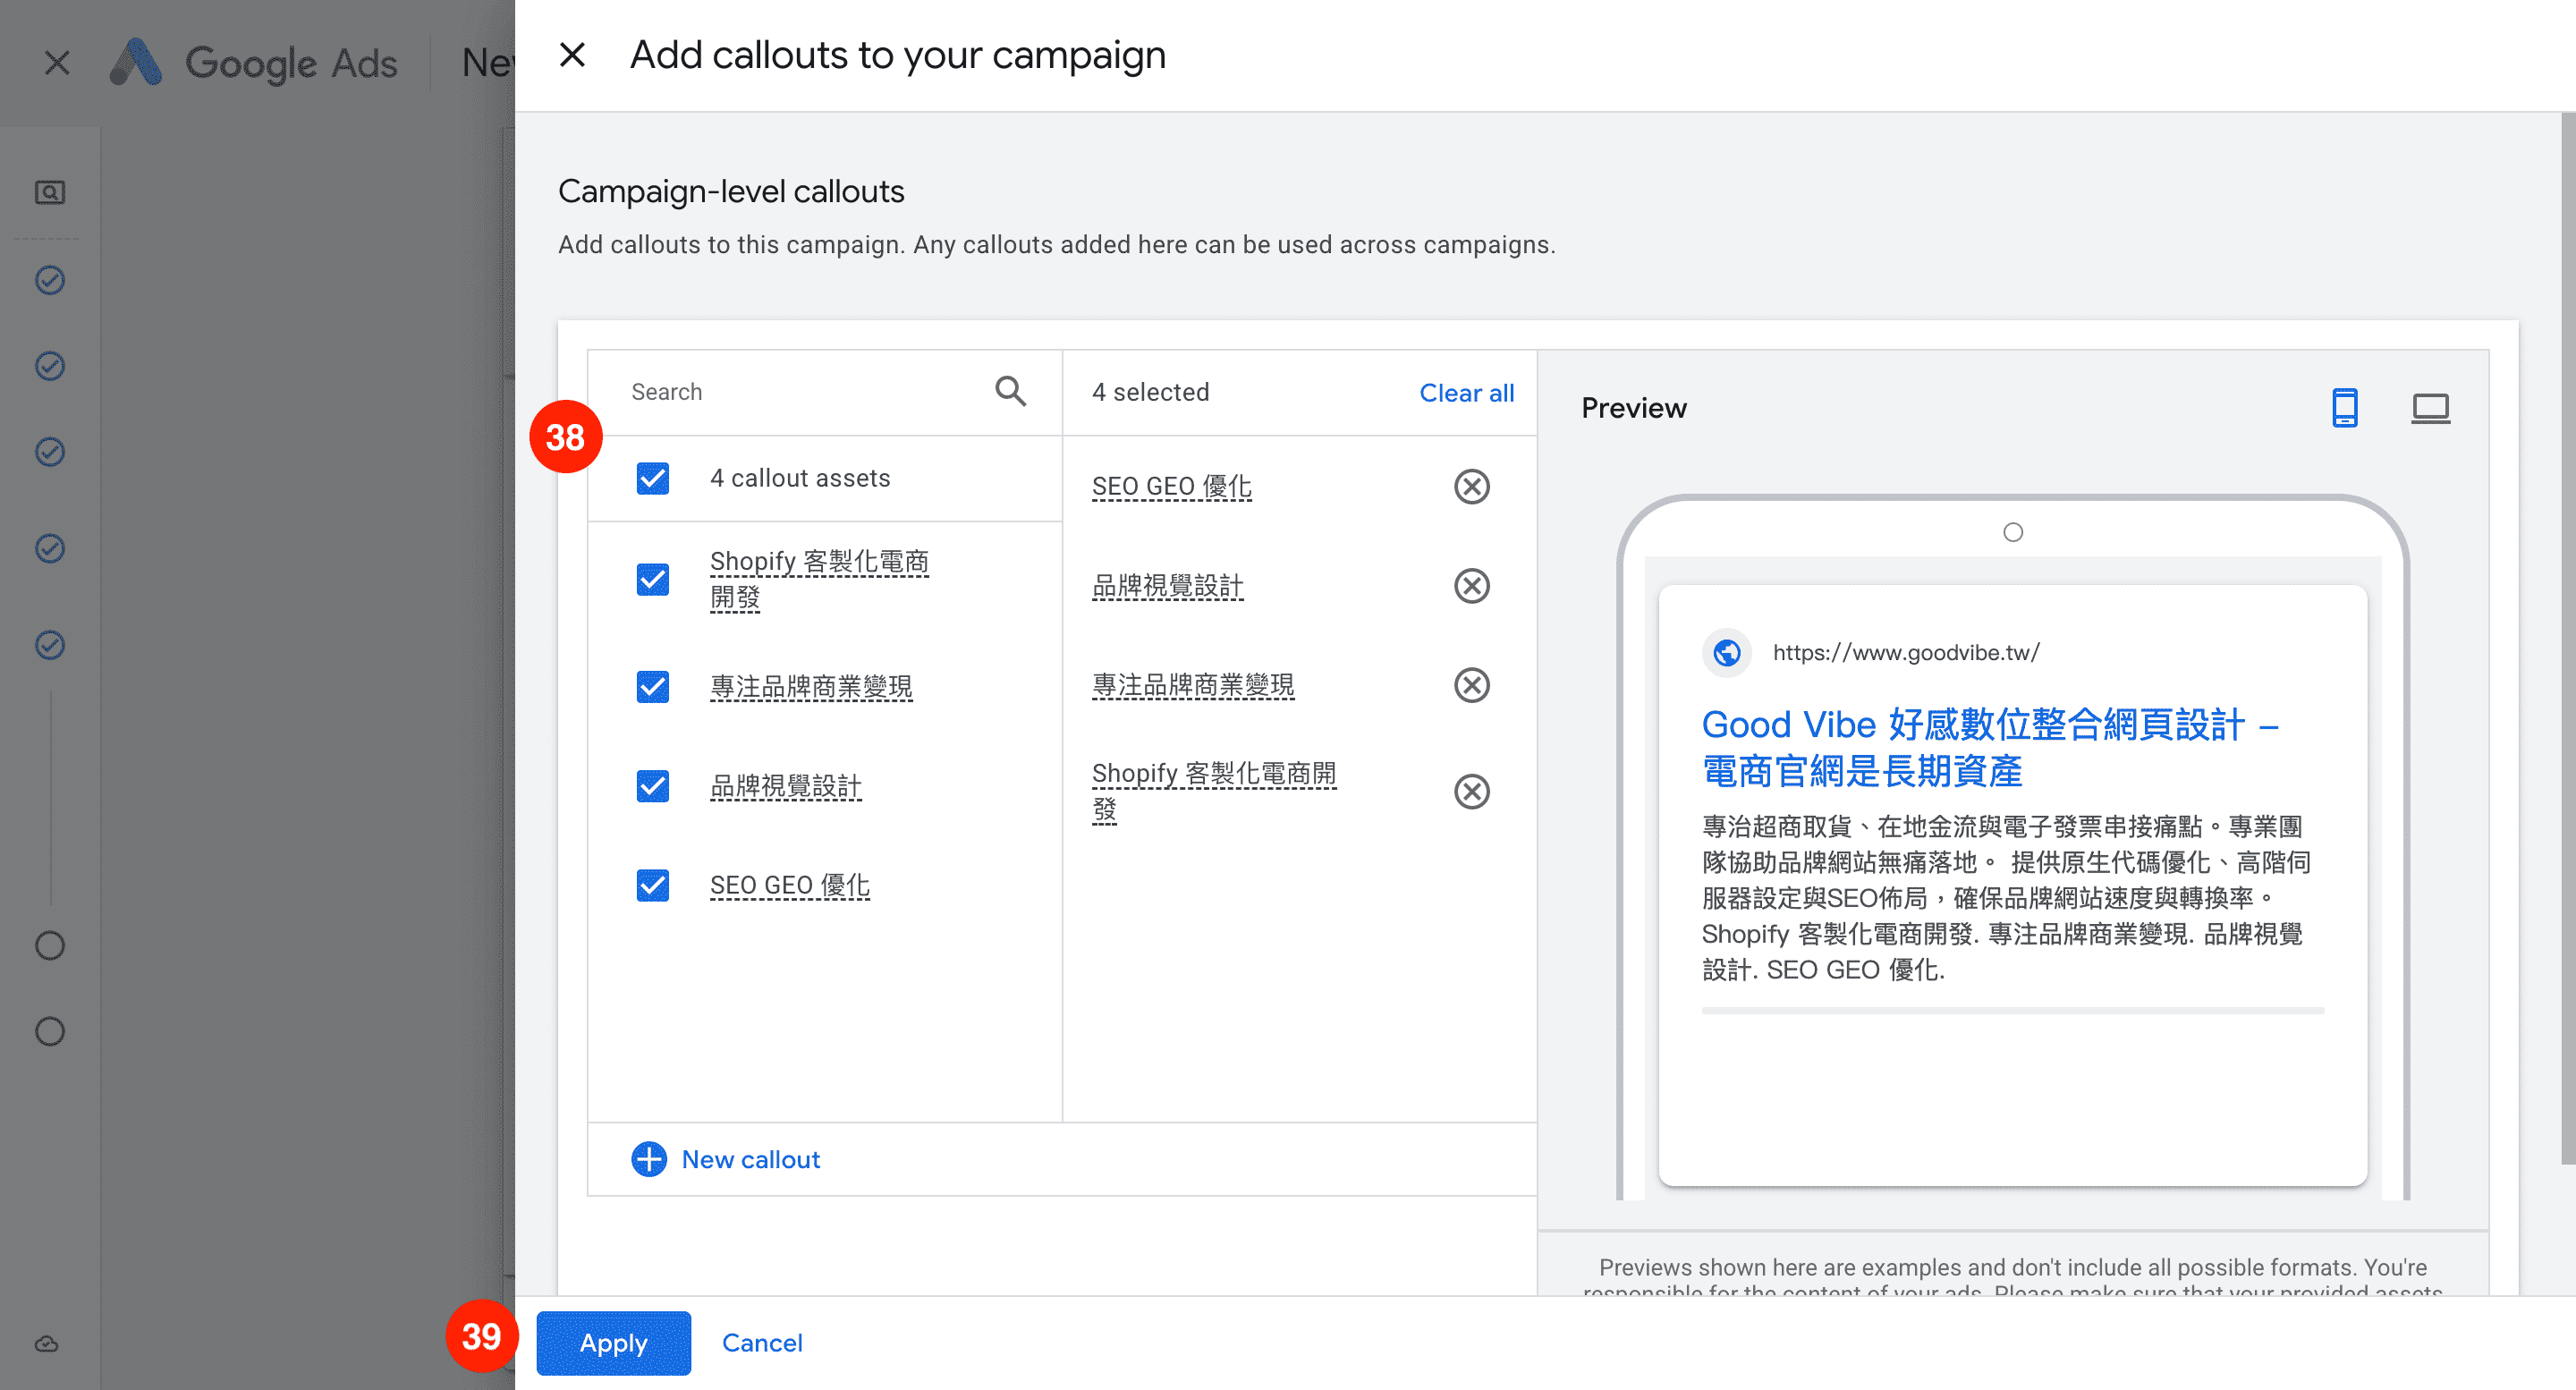Click the second completed step checkmark in sidebar
Screen dimensions: 2576x1390
coord(50,366)
